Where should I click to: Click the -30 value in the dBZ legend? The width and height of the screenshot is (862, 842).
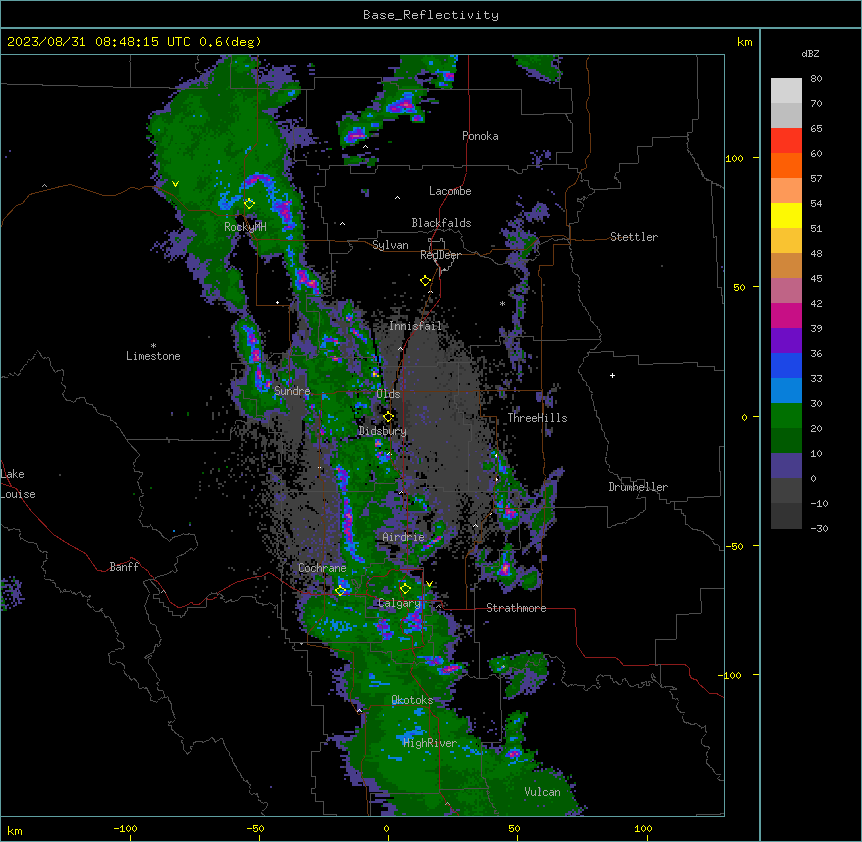click(x=819, y=528)
